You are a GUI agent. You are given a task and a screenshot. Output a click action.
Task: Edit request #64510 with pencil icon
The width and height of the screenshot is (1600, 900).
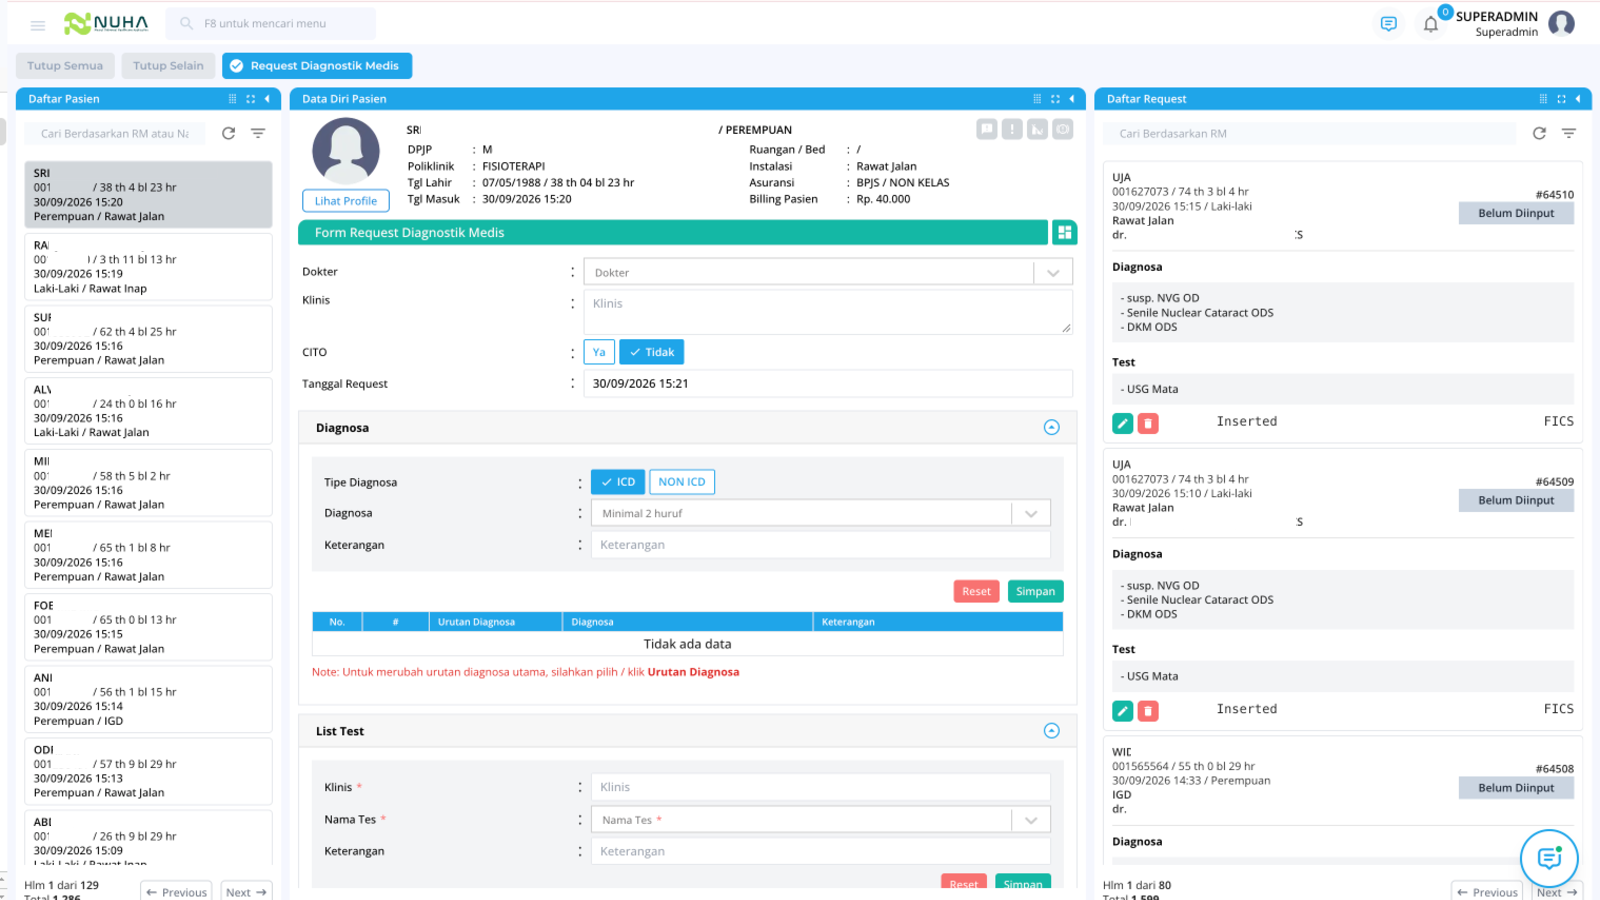click(1123, 423)
